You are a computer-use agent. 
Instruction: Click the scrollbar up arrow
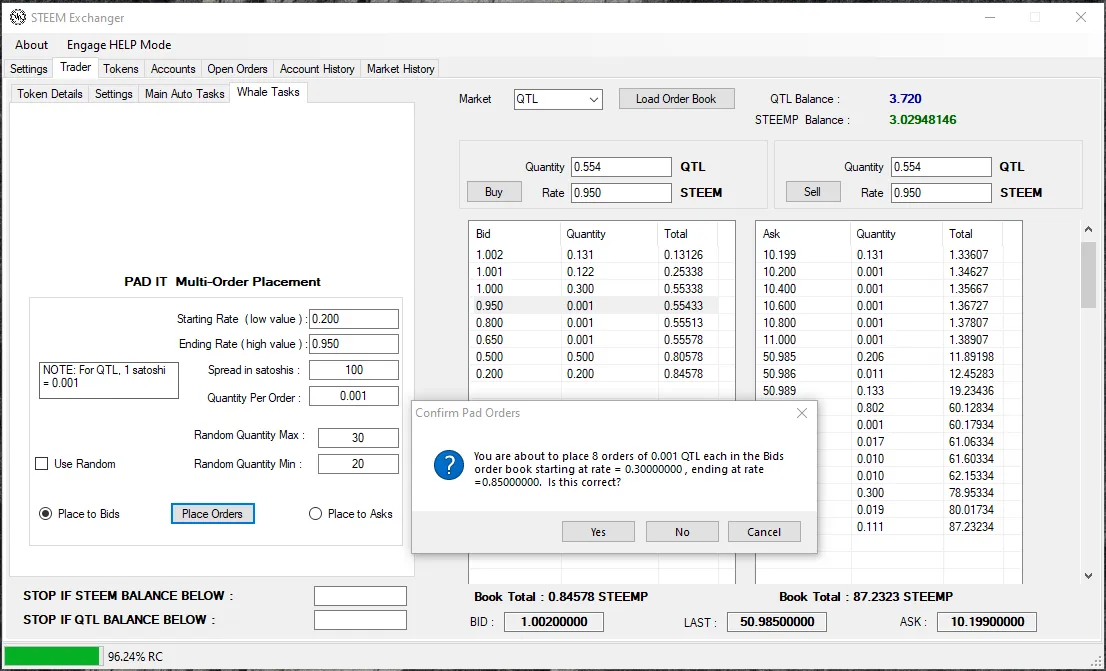point(1088,230)
